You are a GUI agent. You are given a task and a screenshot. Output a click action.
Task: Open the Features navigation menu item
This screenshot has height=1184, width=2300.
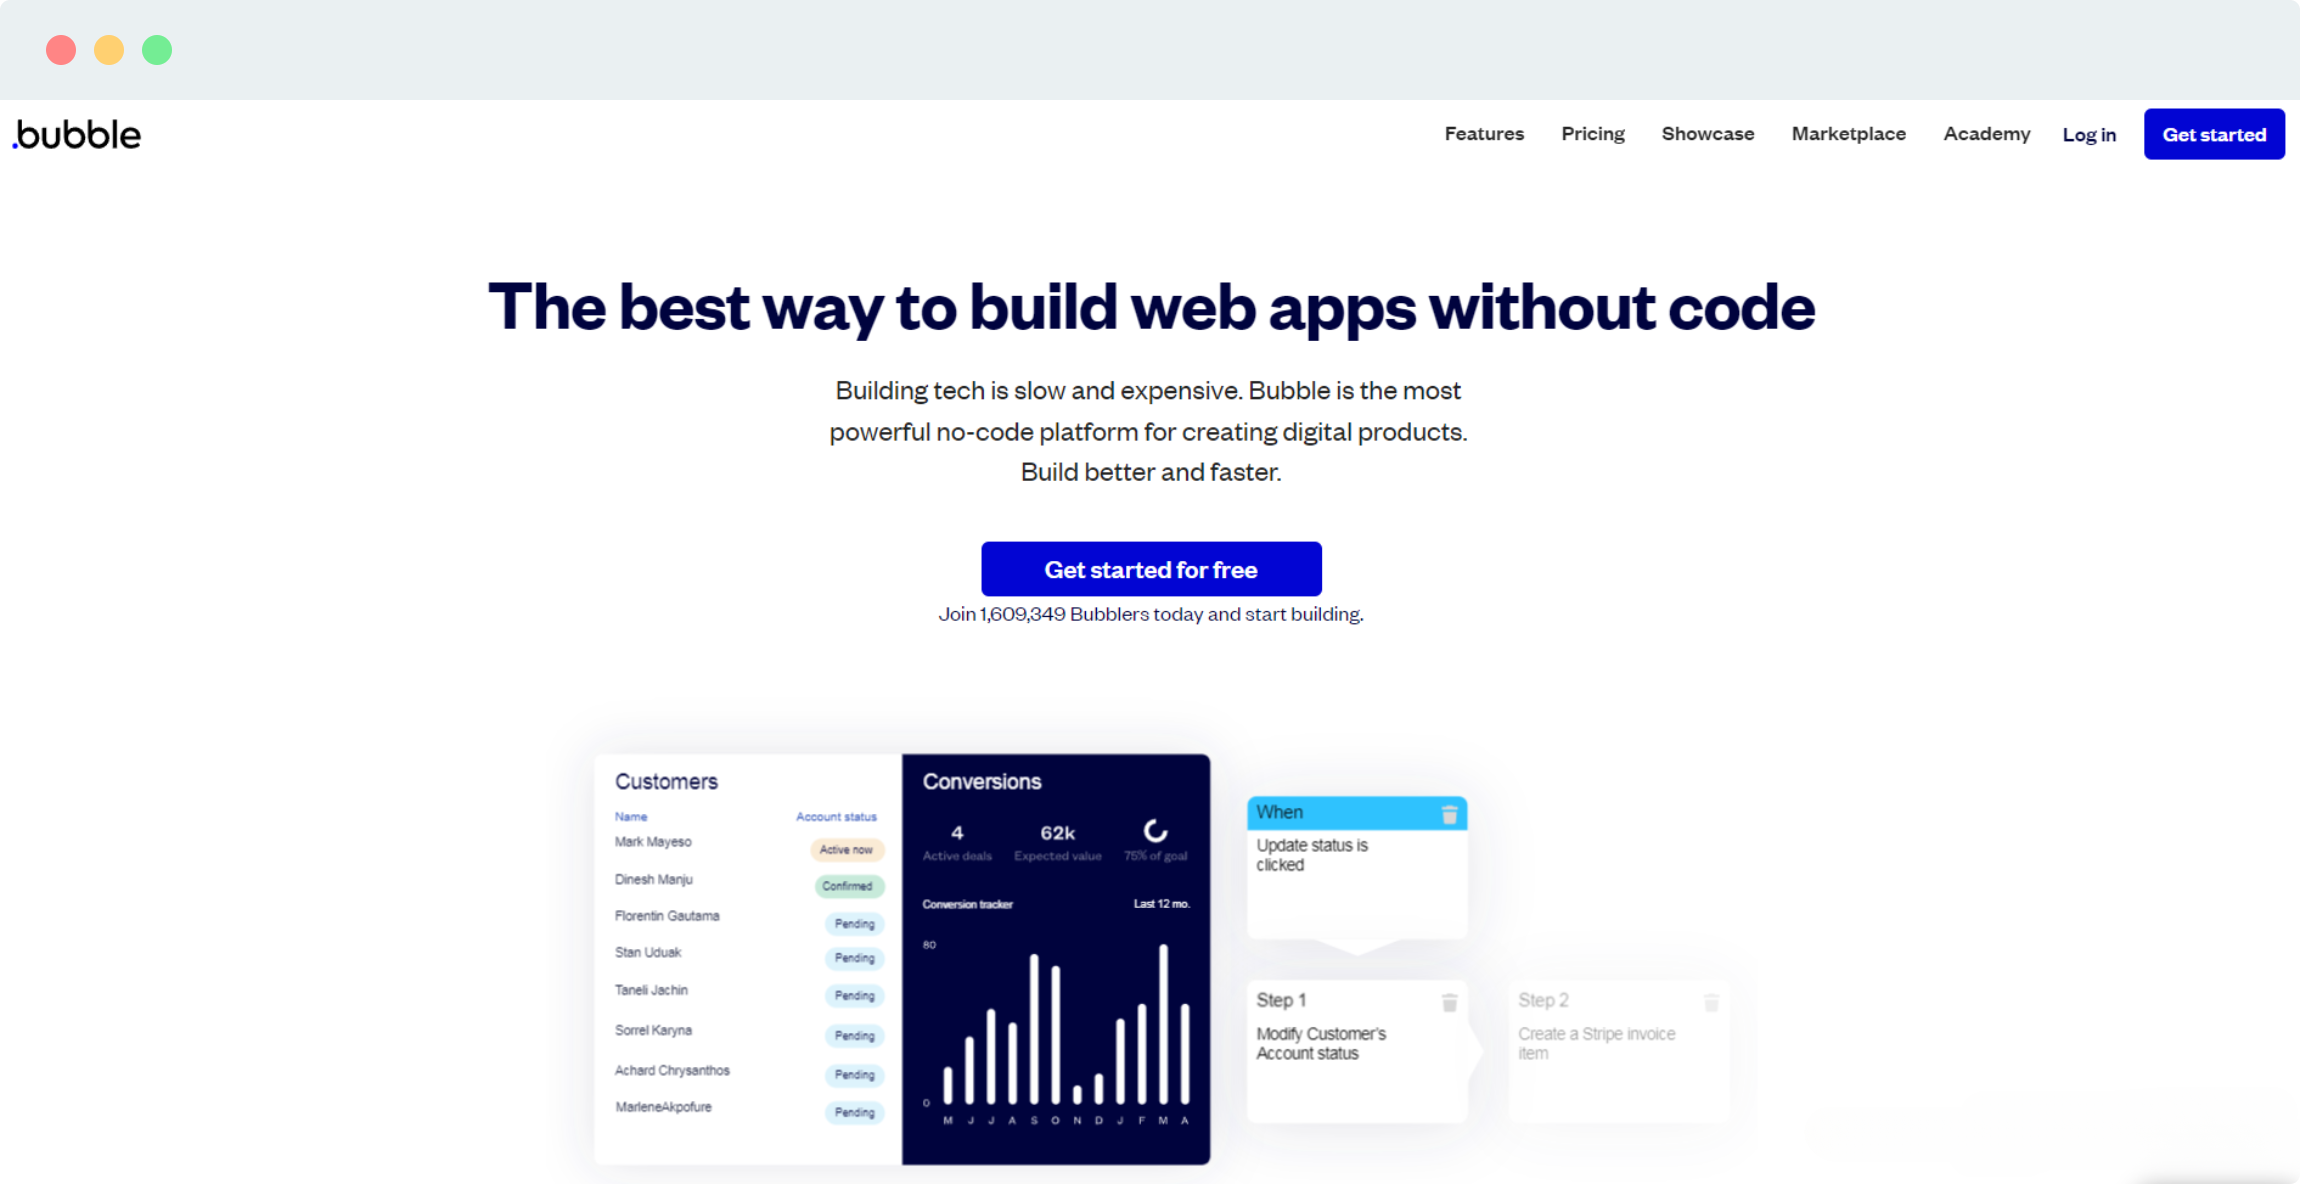pos(1485,133)
